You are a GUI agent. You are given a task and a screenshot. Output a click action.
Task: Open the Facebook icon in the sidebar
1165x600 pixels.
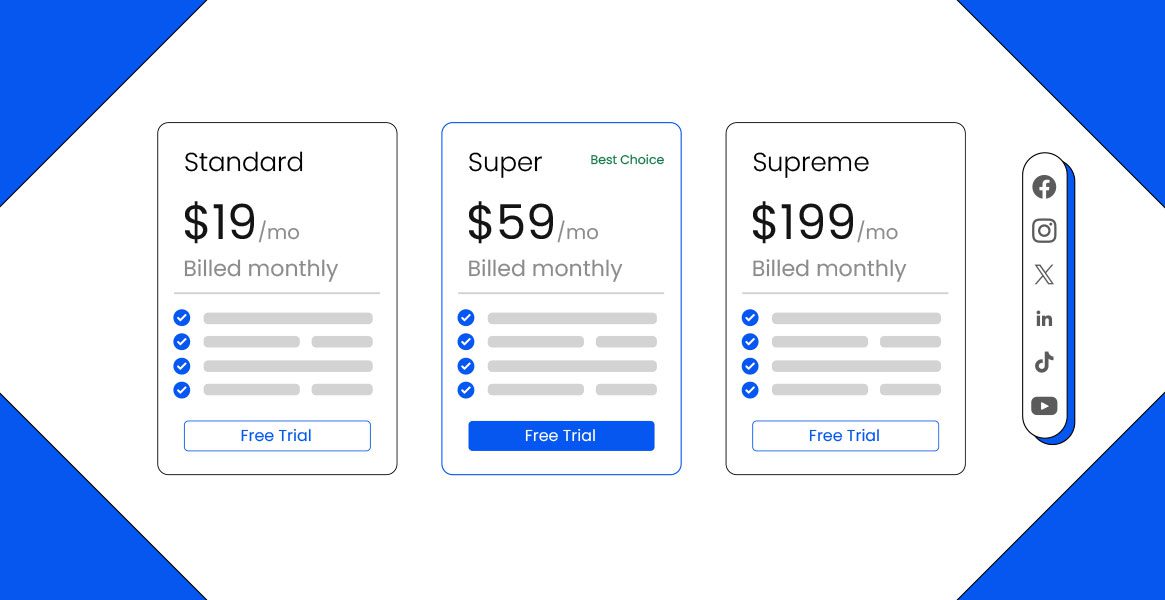pos(1044,187)
